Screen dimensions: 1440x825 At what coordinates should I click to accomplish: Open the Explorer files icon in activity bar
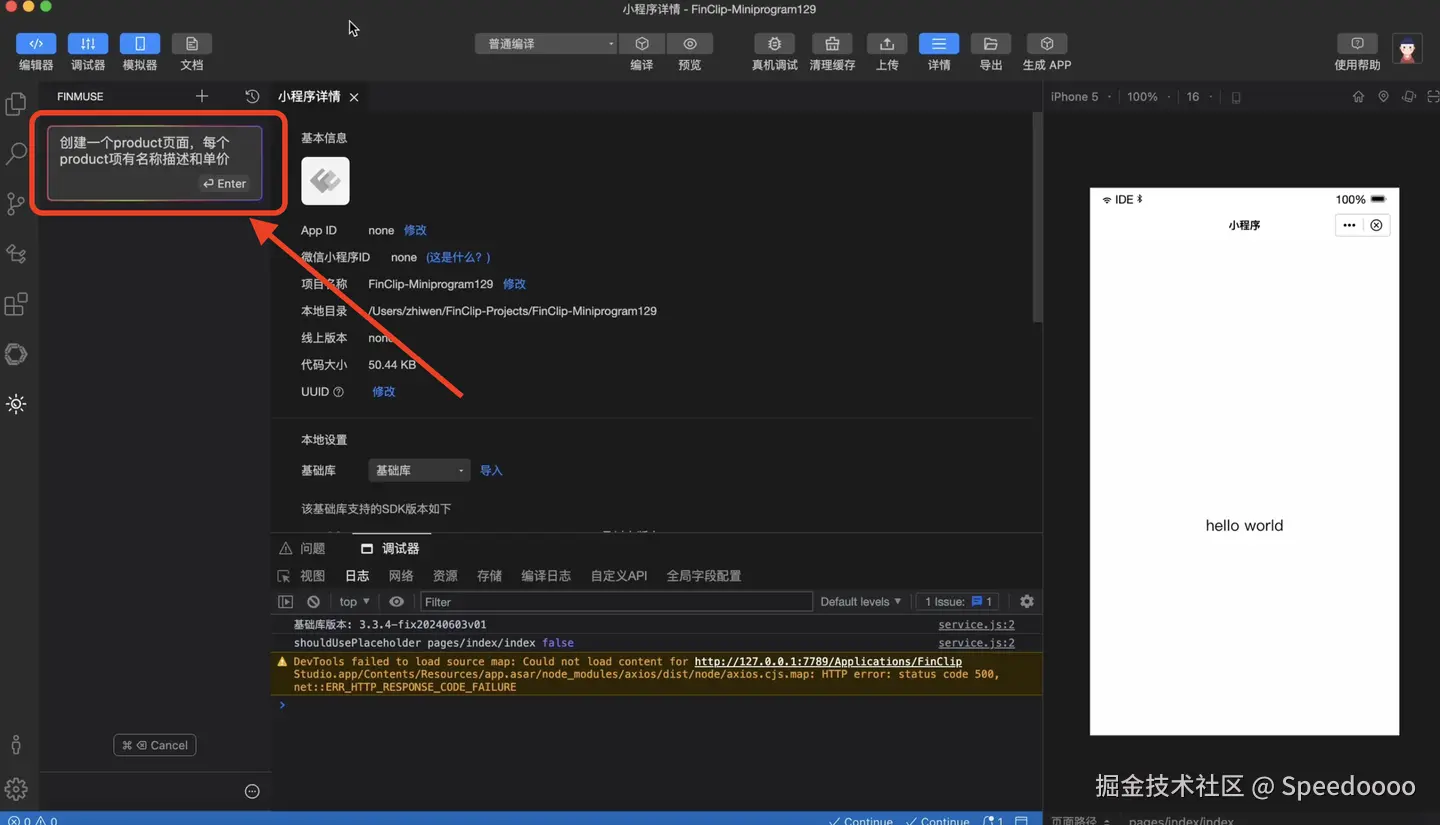click(x=16, y=104)
